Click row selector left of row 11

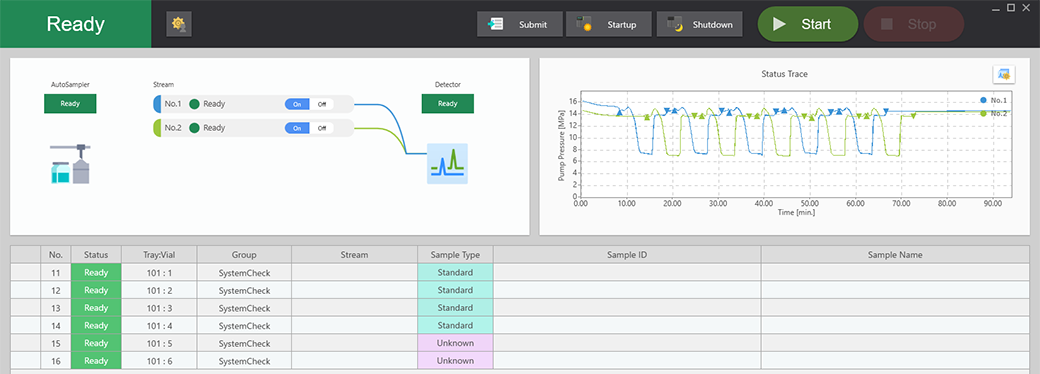(x=26, y=273)
